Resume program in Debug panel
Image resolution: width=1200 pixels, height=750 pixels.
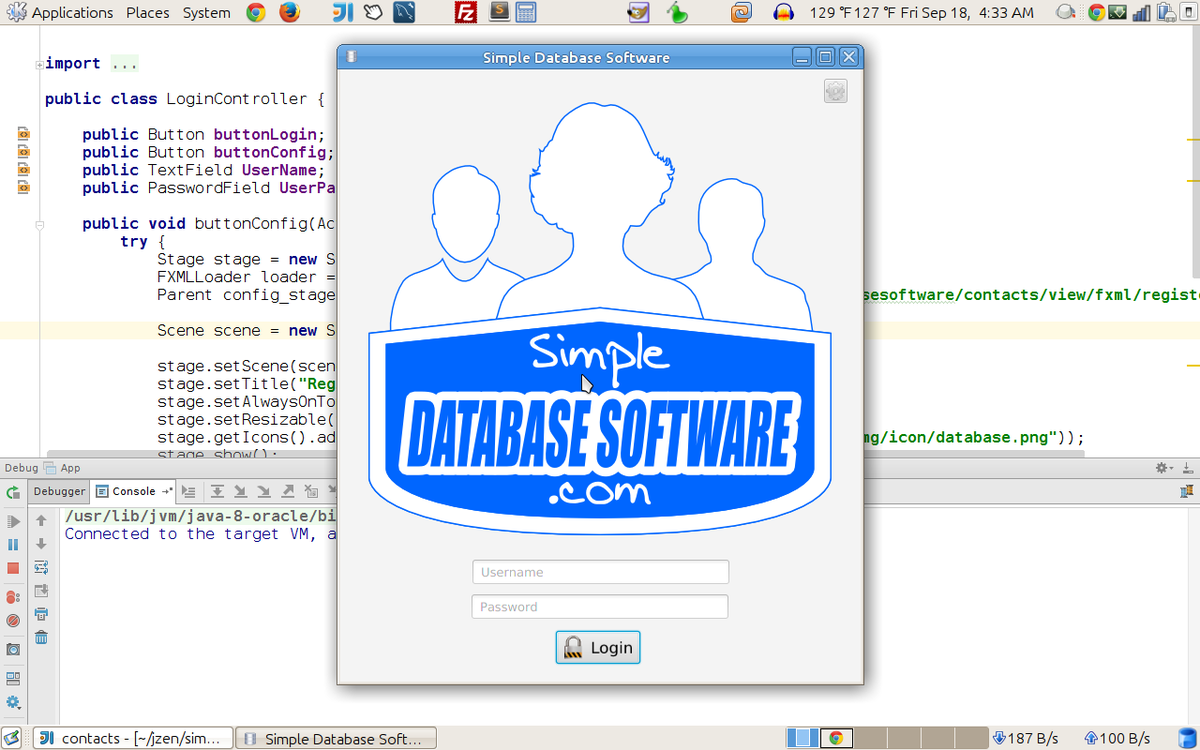pos(13,521)
